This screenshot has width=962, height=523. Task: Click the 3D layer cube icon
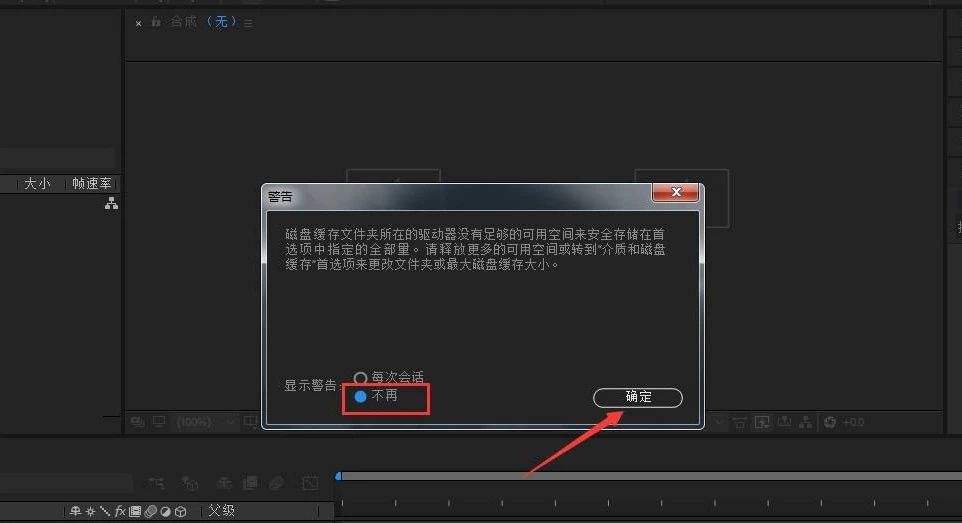180,511
